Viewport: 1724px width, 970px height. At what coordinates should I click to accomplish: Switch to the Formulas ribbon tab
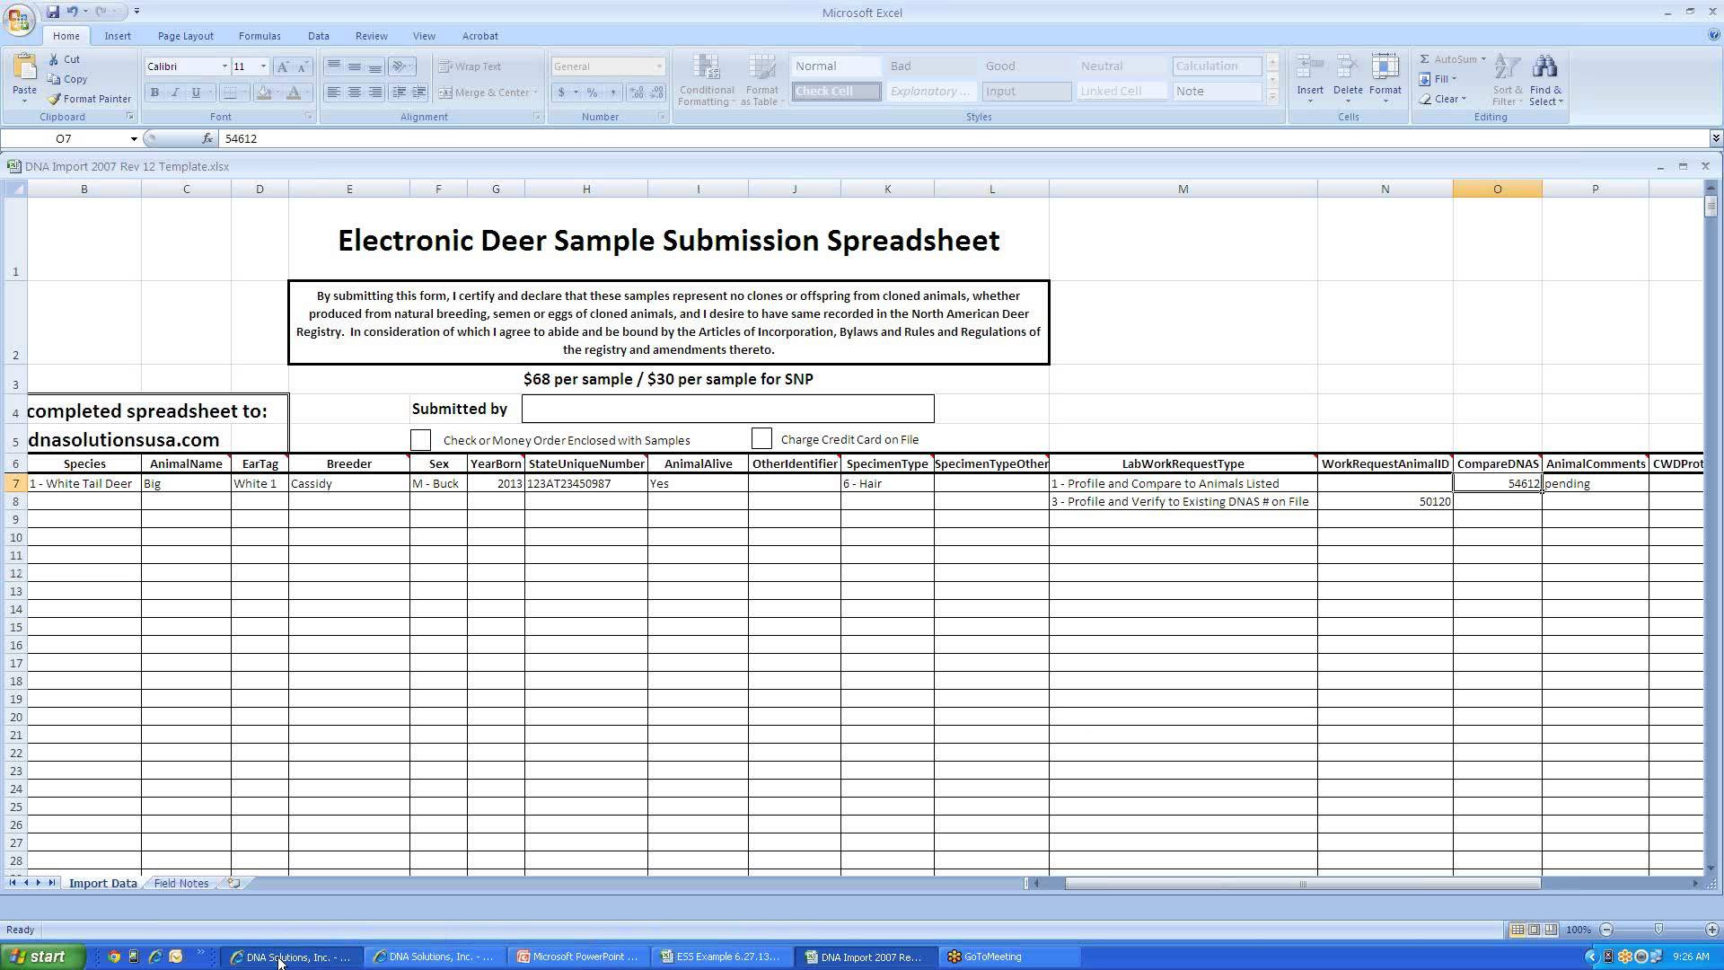[x=259, y=35]
